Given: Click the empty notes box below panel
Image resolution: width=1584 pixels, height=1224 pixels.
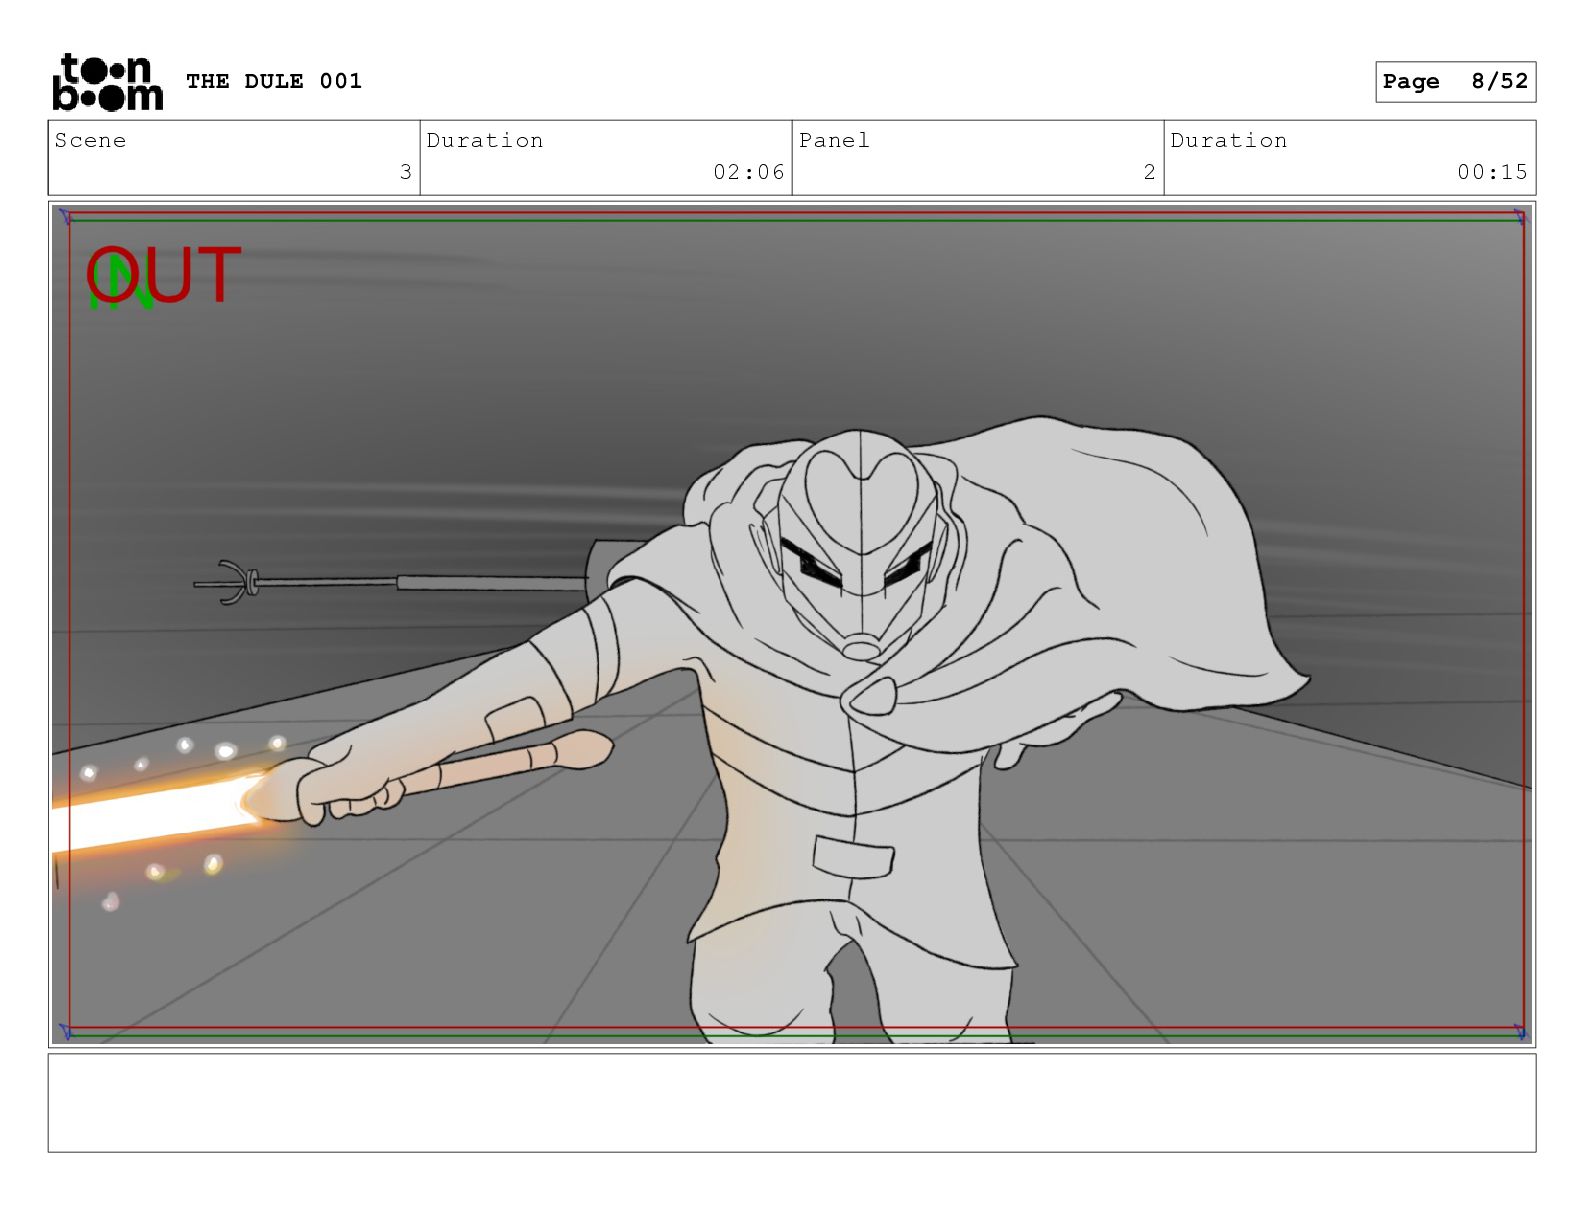Looking at the screenshot, I should 791,1103.
